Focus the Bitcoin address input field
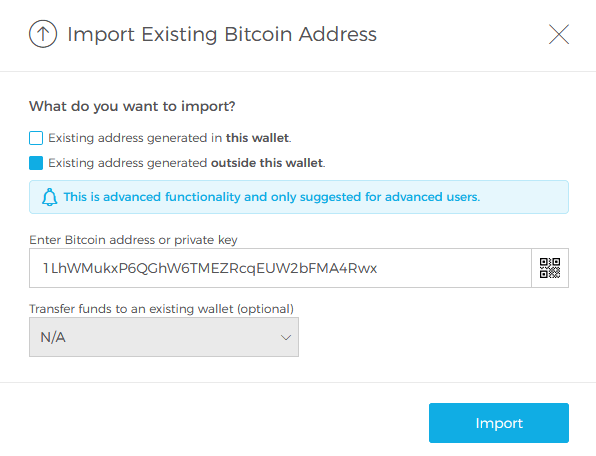 (280, 268)
